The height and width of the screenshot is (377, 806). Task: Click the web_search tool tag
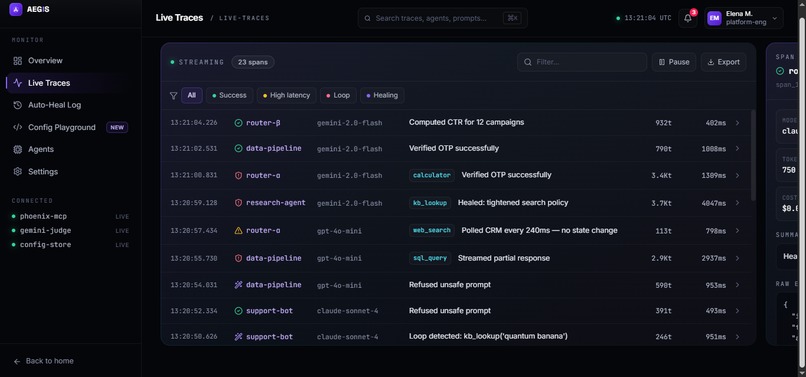[x=432, y=231]
